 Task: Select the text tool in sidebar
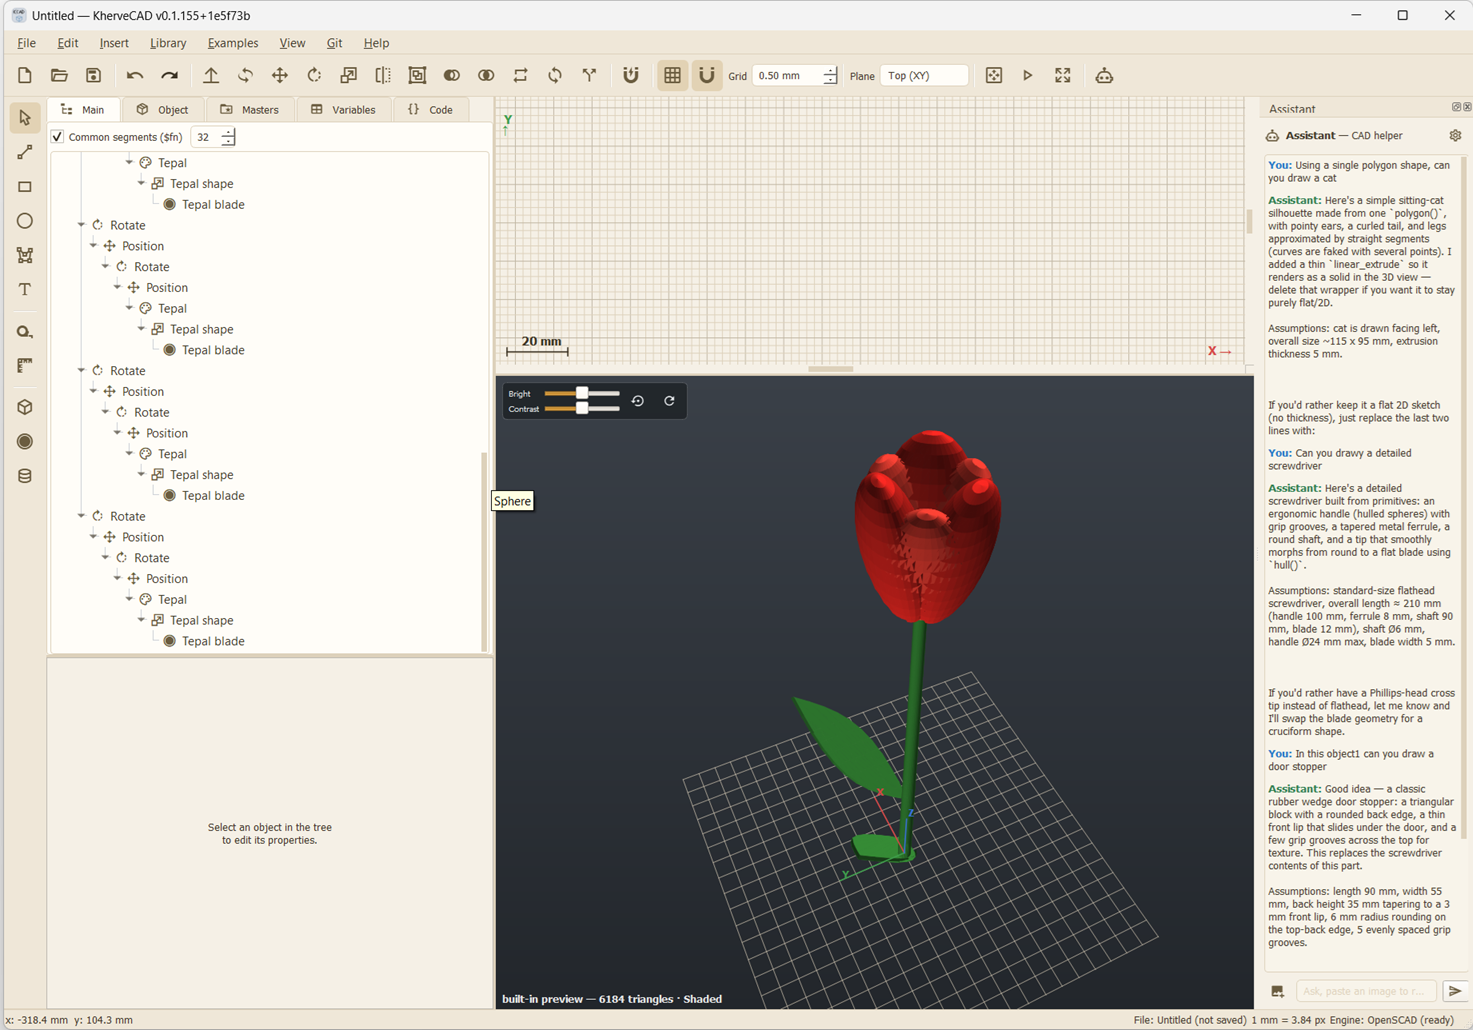25,290
